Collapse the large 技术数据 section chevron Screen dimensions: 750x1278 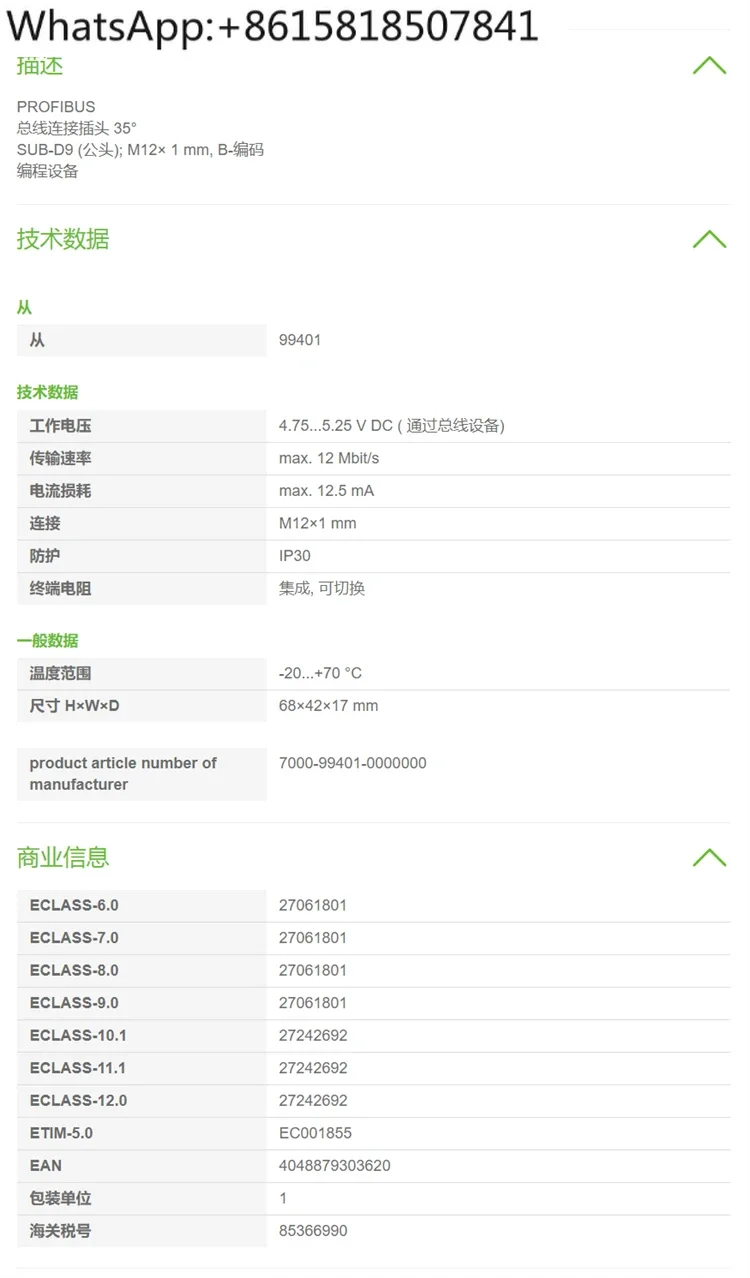pos(709,239)
